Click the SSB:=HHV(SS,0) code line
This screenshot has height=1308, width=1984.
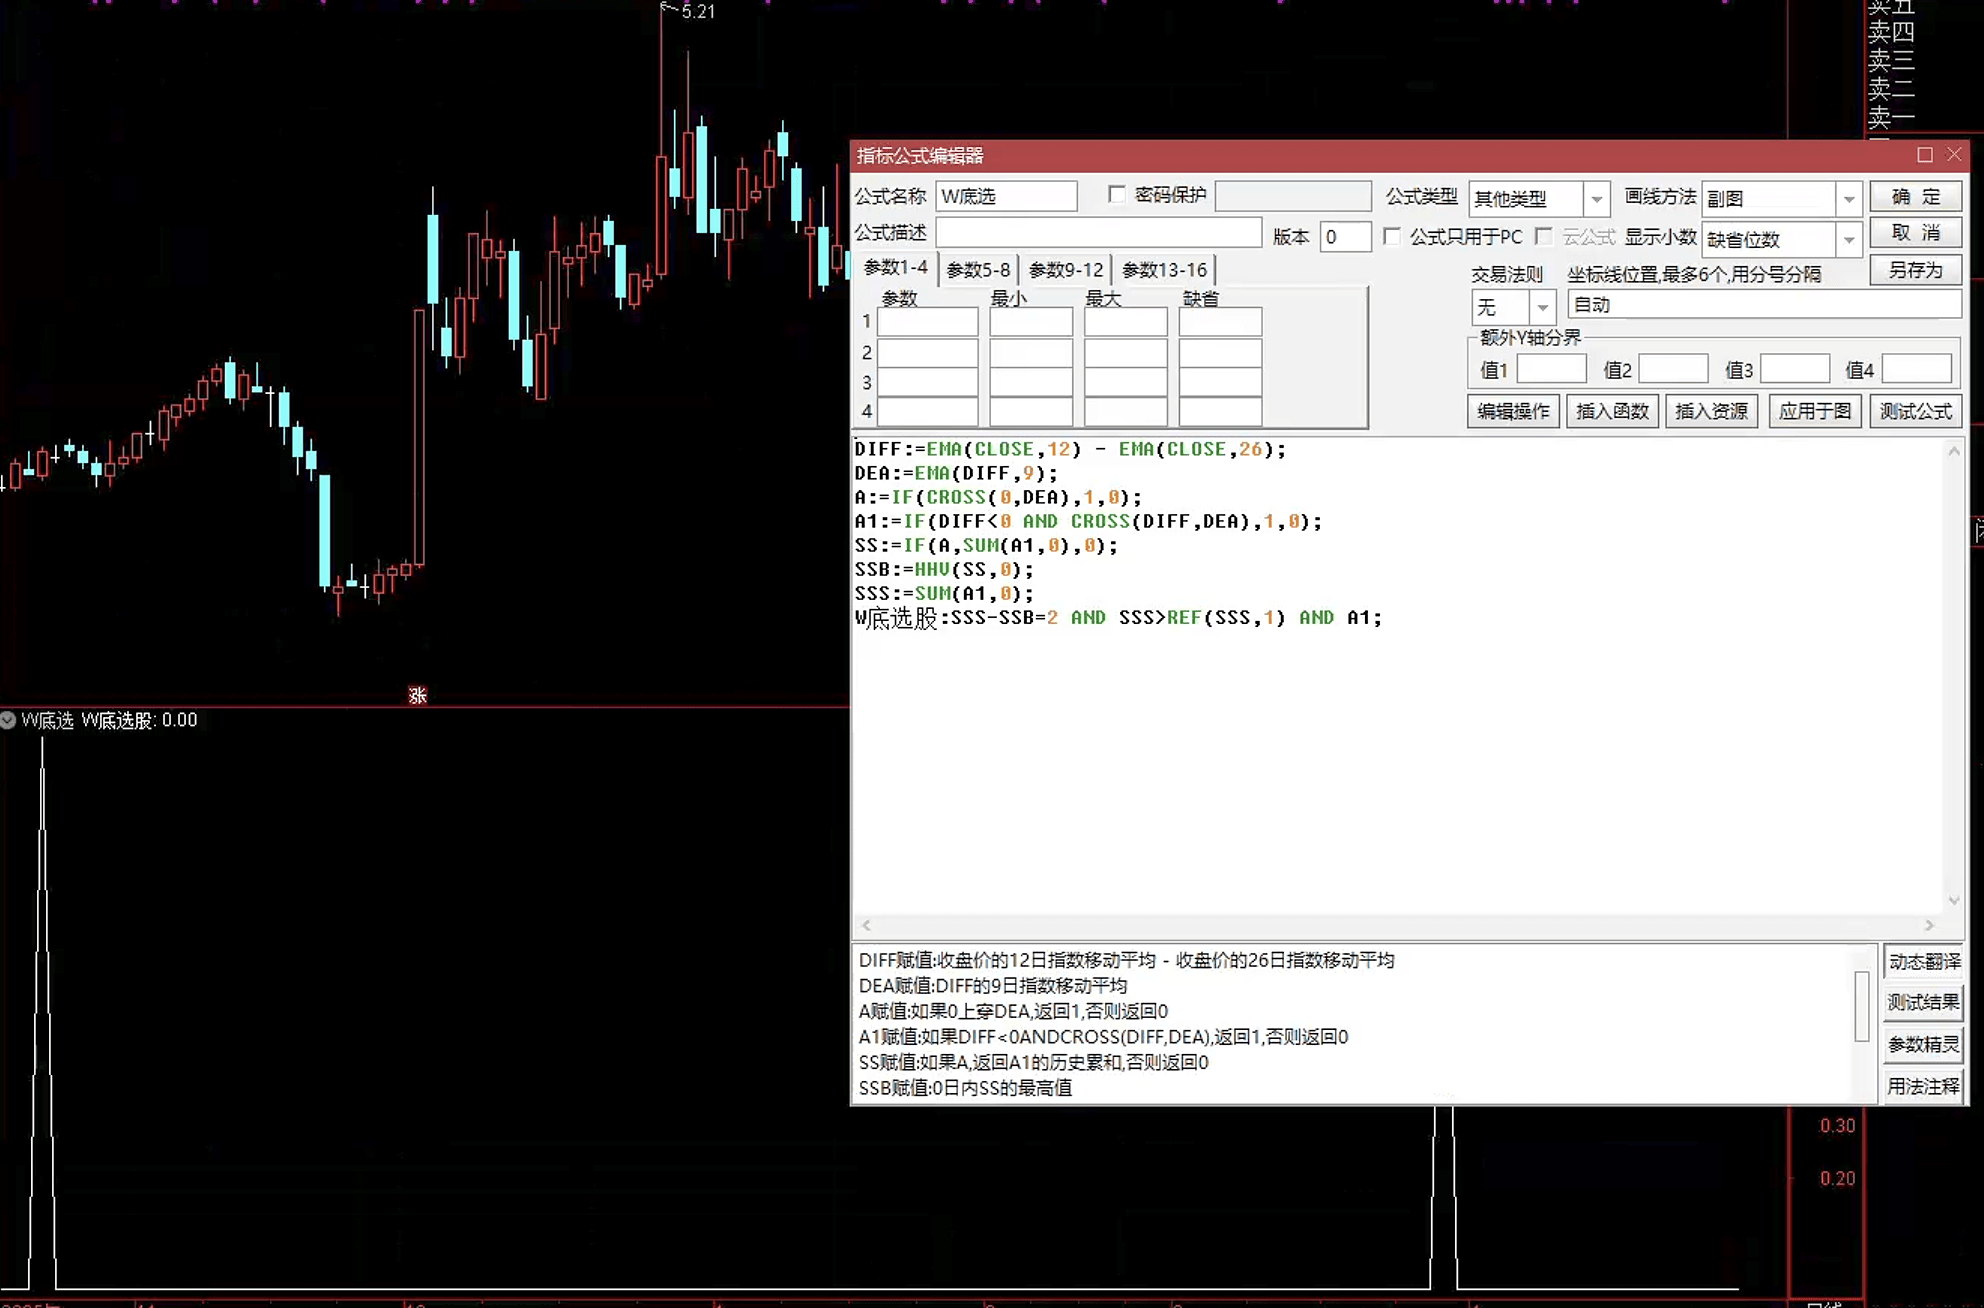coord(944,569)
